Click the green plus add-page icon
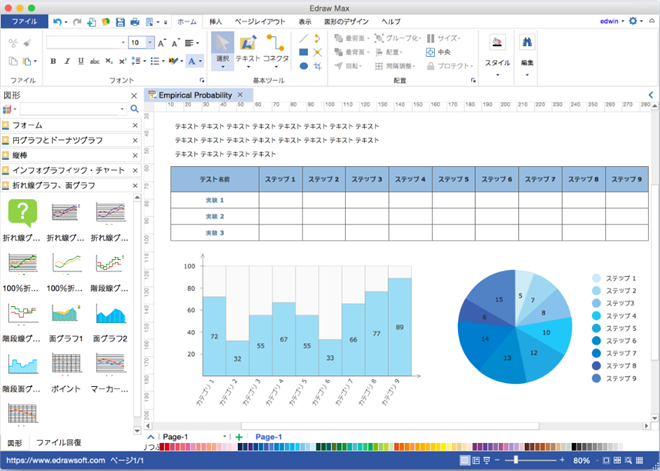The image size is (660, 471). point(238,437)
